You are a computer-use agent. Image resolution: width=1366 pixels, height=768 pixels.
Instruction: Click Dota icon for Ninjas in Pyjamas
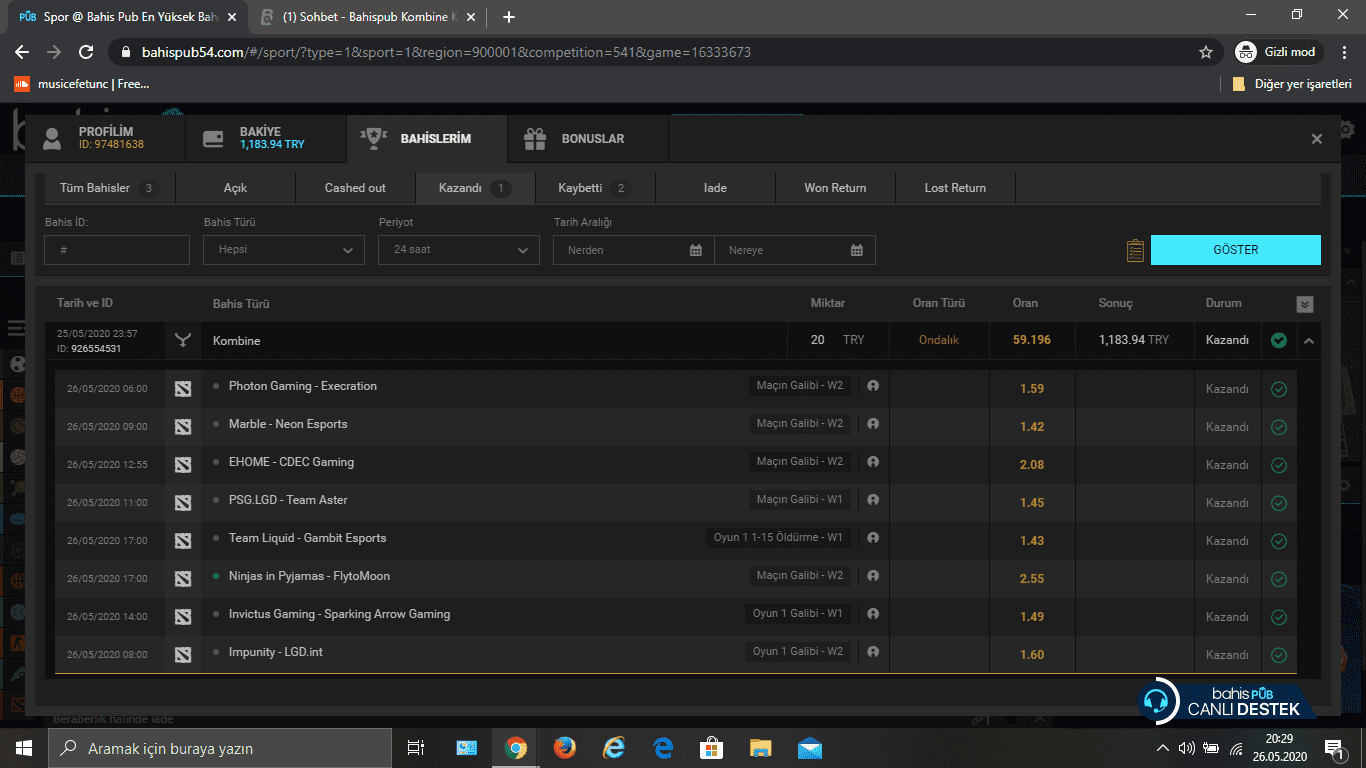[x=182, y=578]
